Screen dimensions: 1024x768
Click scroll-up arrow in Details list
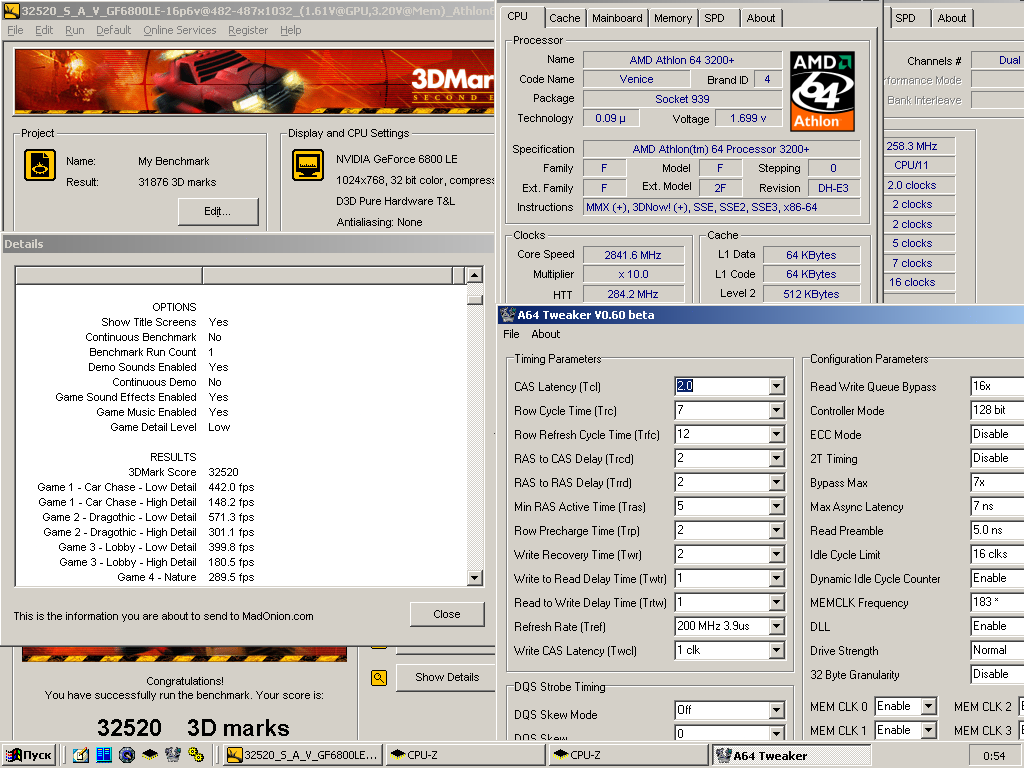[x=475, y=275]
